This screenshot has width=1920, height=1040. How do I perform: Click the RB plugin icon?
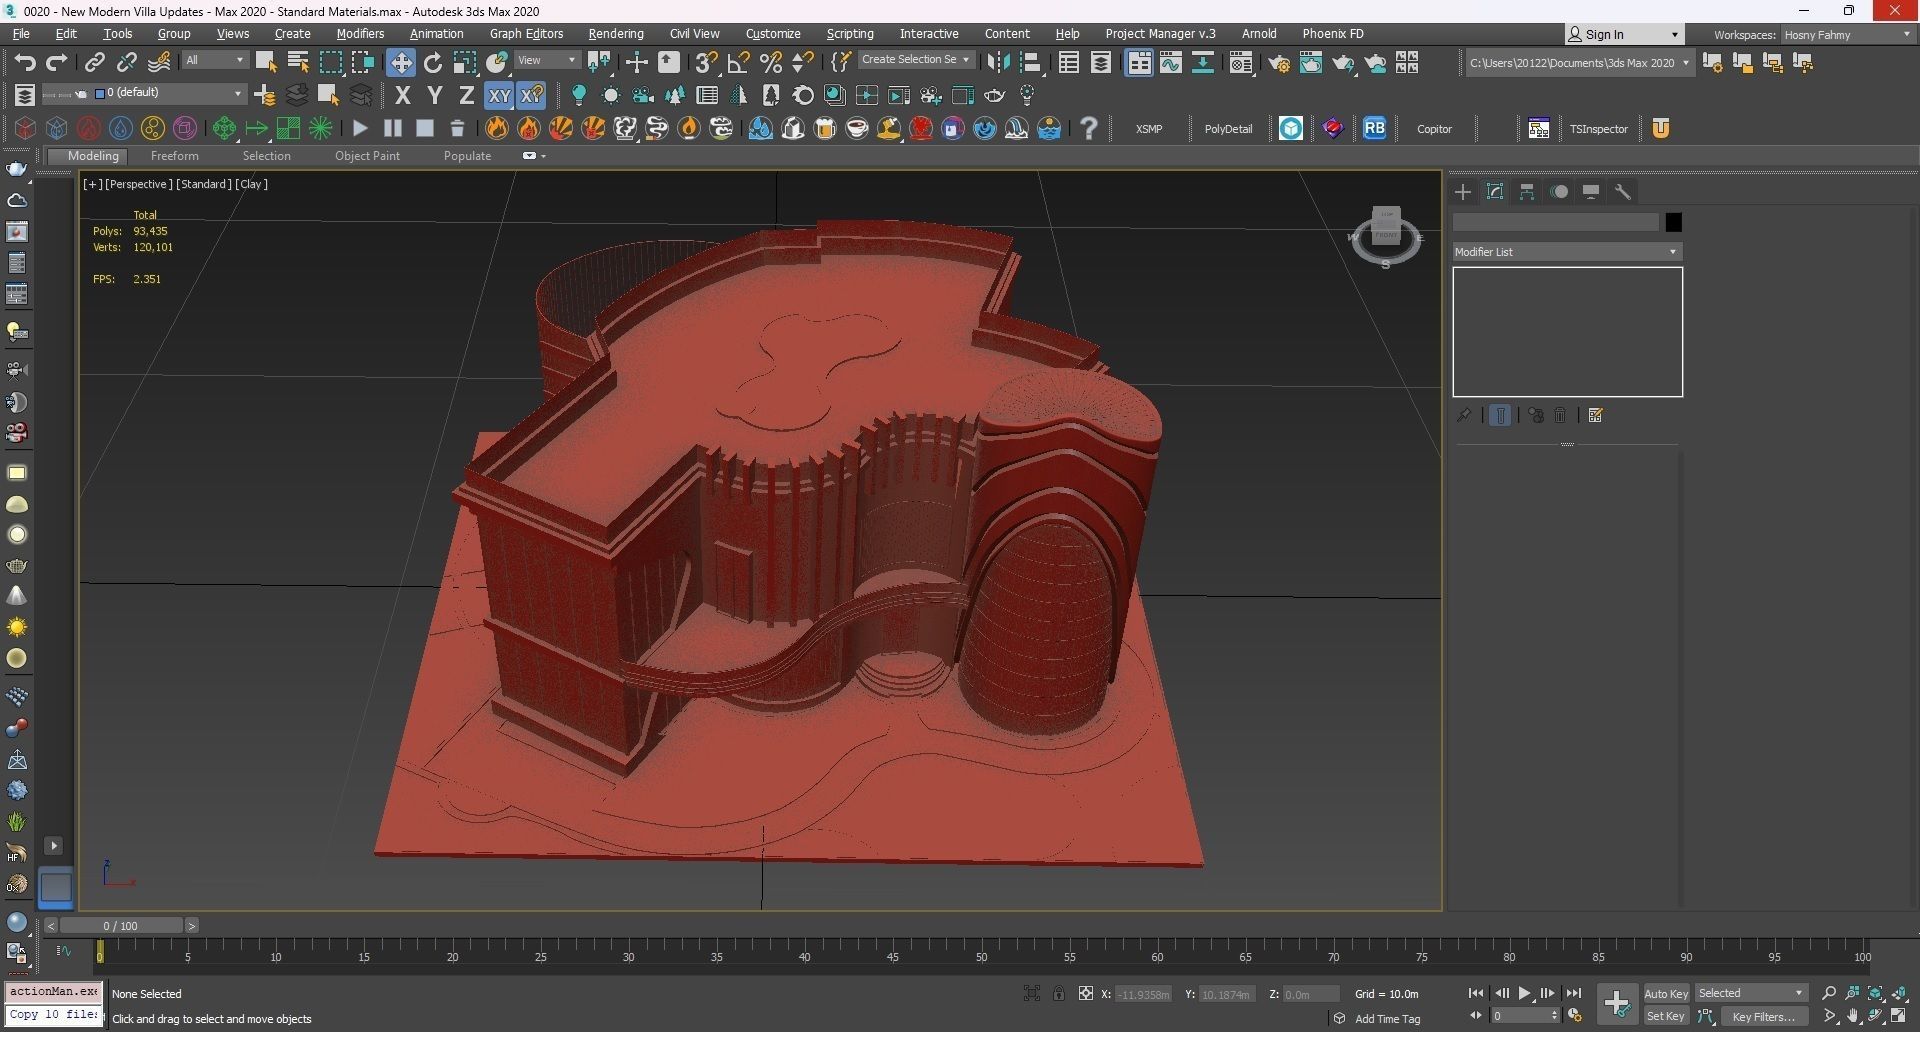pyautogui.click(x=1374, y=128)
